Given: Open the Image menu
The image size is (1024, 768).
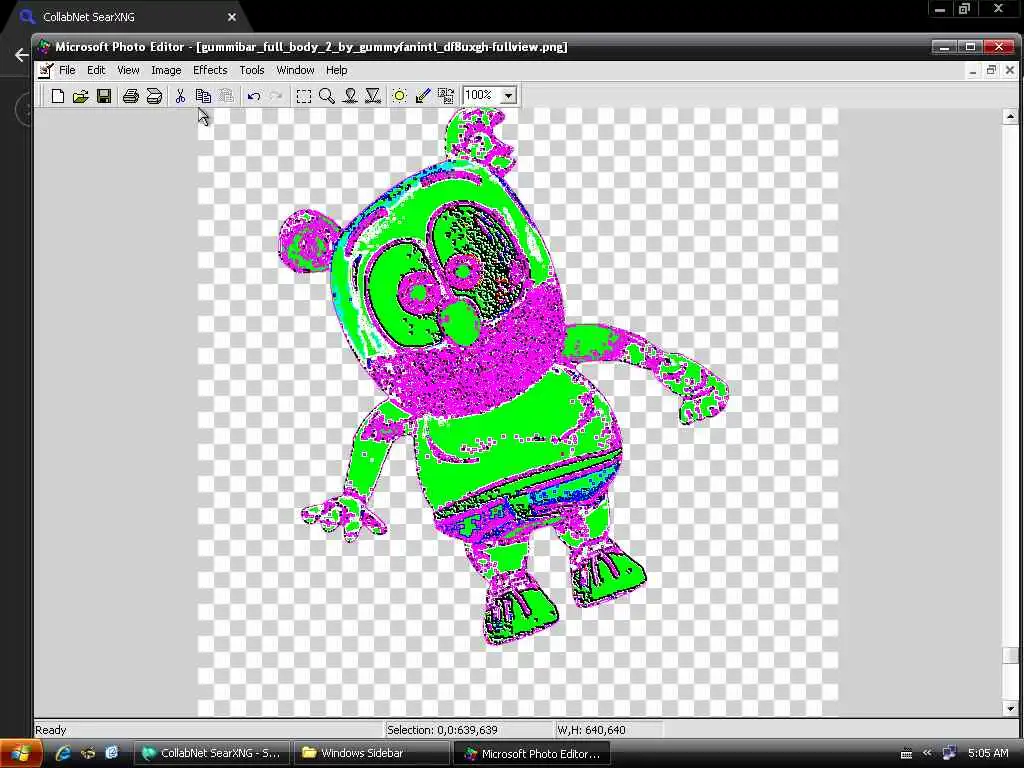Looking at the screenshot, I should (x=166, y=70).
